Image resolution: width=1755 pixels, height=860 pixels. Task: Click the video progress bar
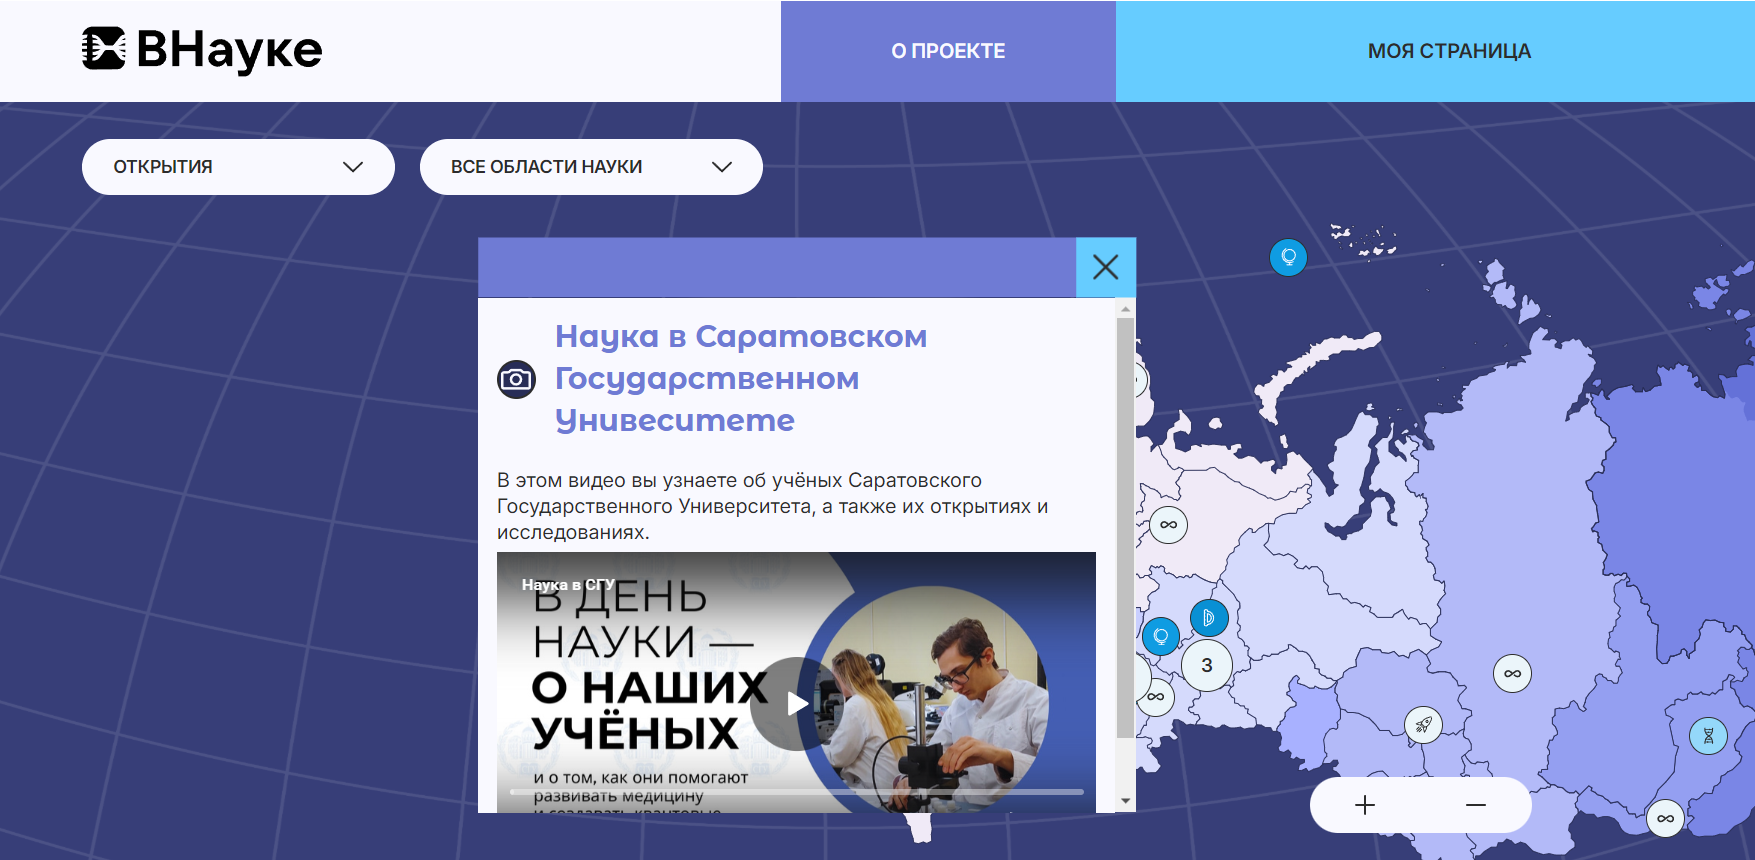[x=796, y=792]
